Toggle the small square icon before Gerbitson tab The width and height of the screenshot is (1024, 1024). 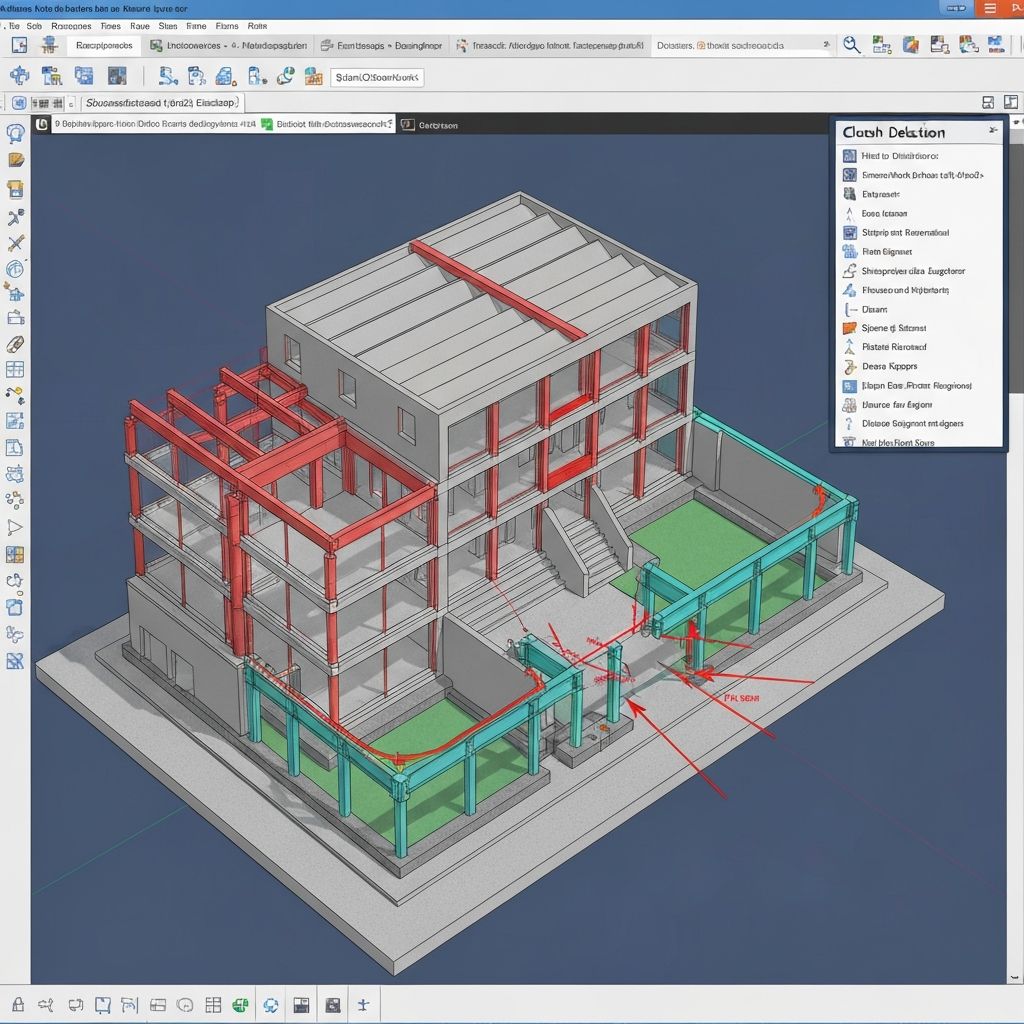(407, 125)
